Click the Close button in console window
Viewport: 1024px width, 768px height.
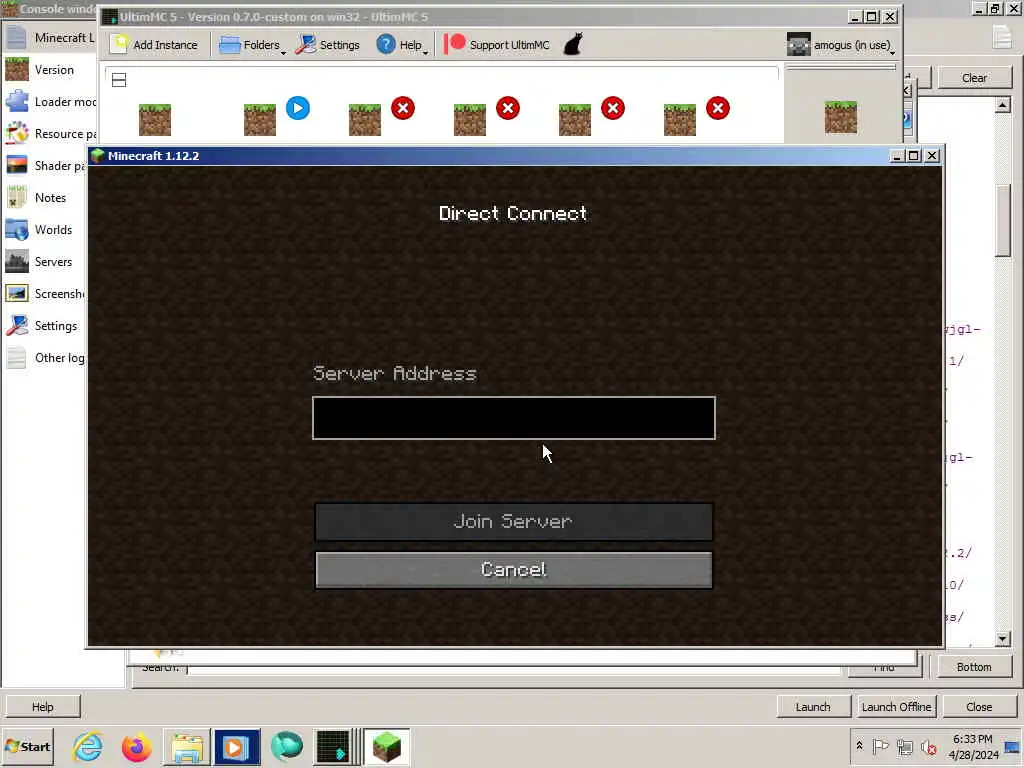click(979, 707)
